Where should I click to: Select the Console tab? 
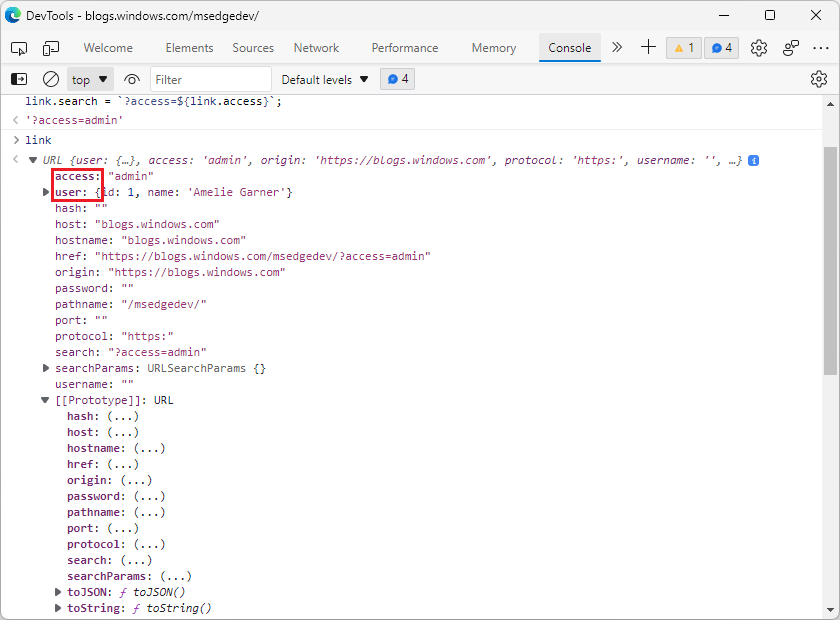click(569, 48)
